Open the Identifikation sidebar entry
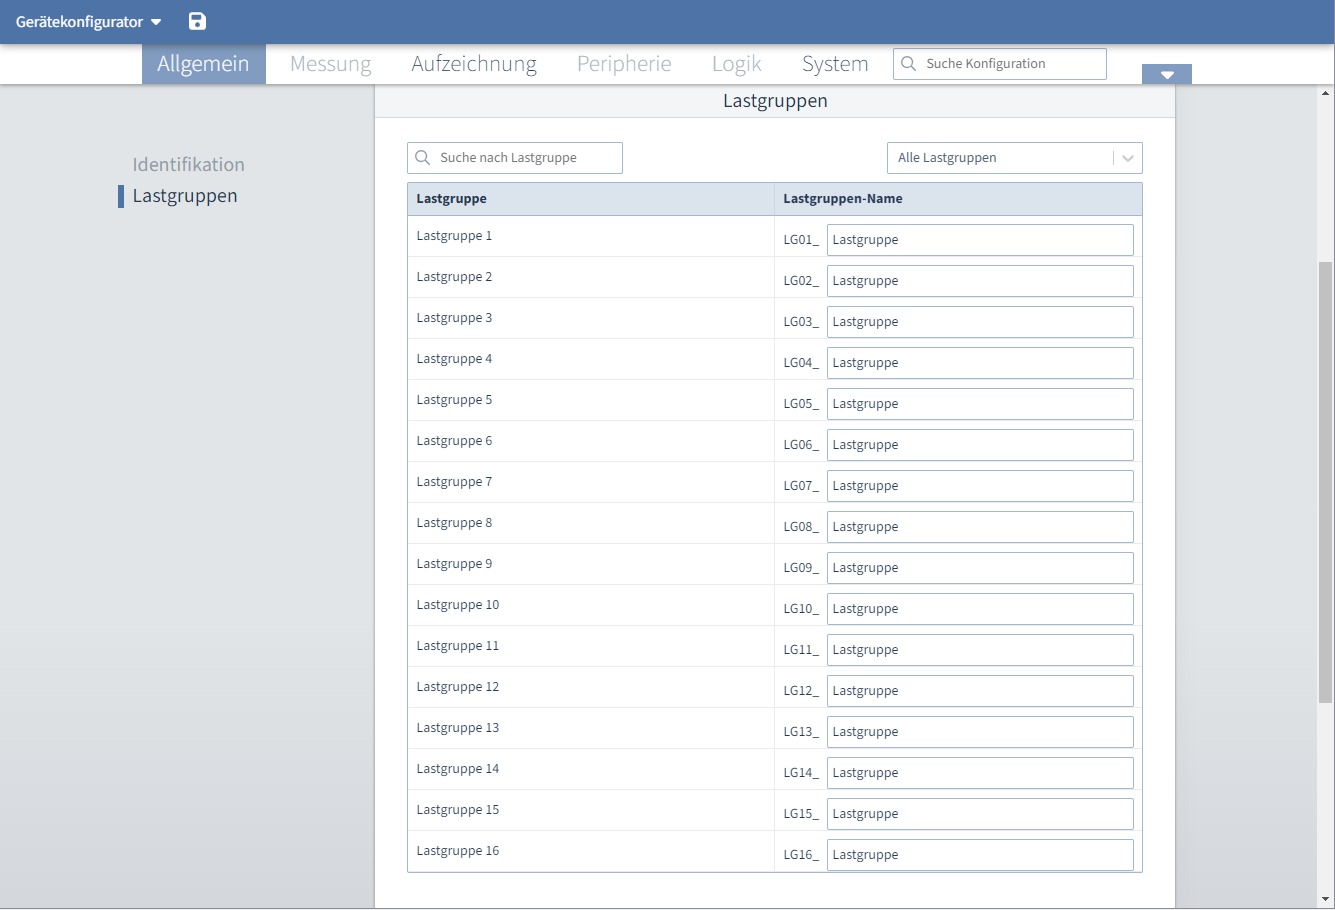The width and height of the screenshot is (1335, 910). (x=188, y=164)
